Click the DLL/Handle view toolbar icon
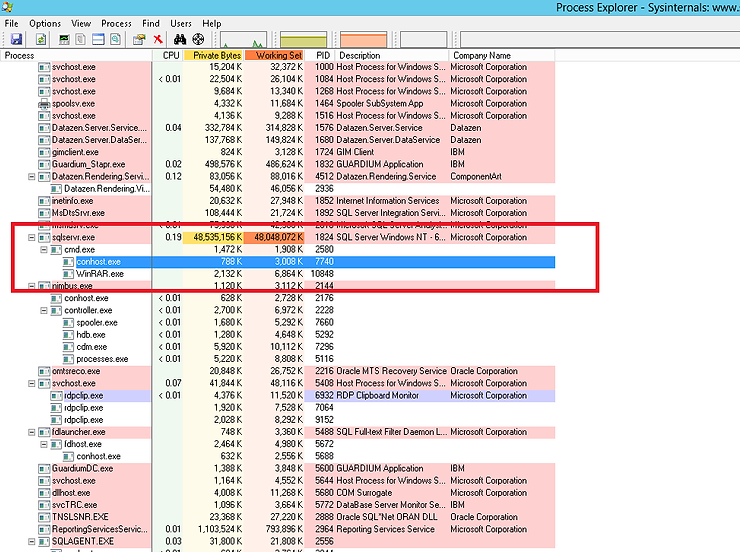The width and height of the screenshot is (740, 552). (x=115, y=39)
